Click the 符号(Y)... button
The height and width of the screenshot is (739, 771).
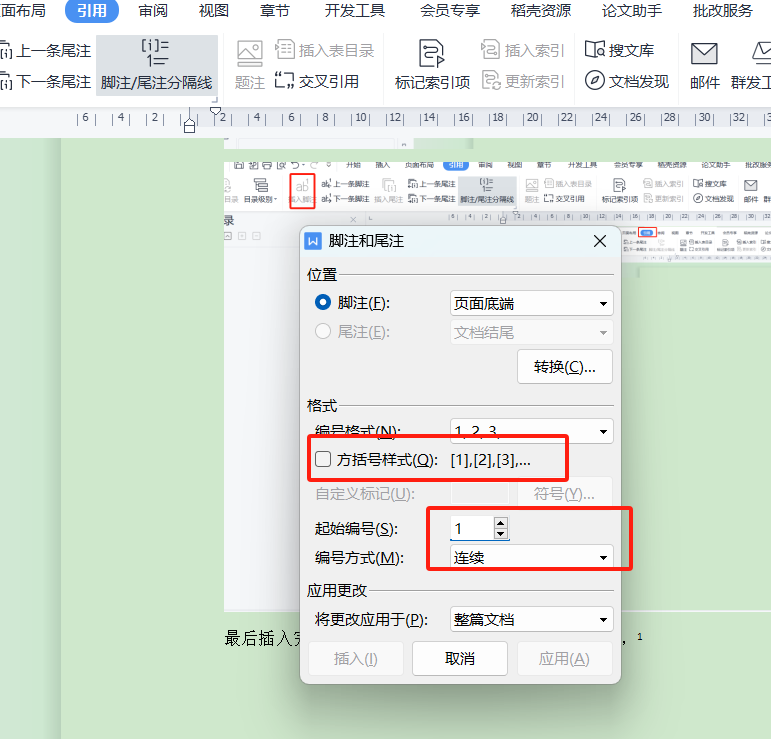(x=564, y=493)
